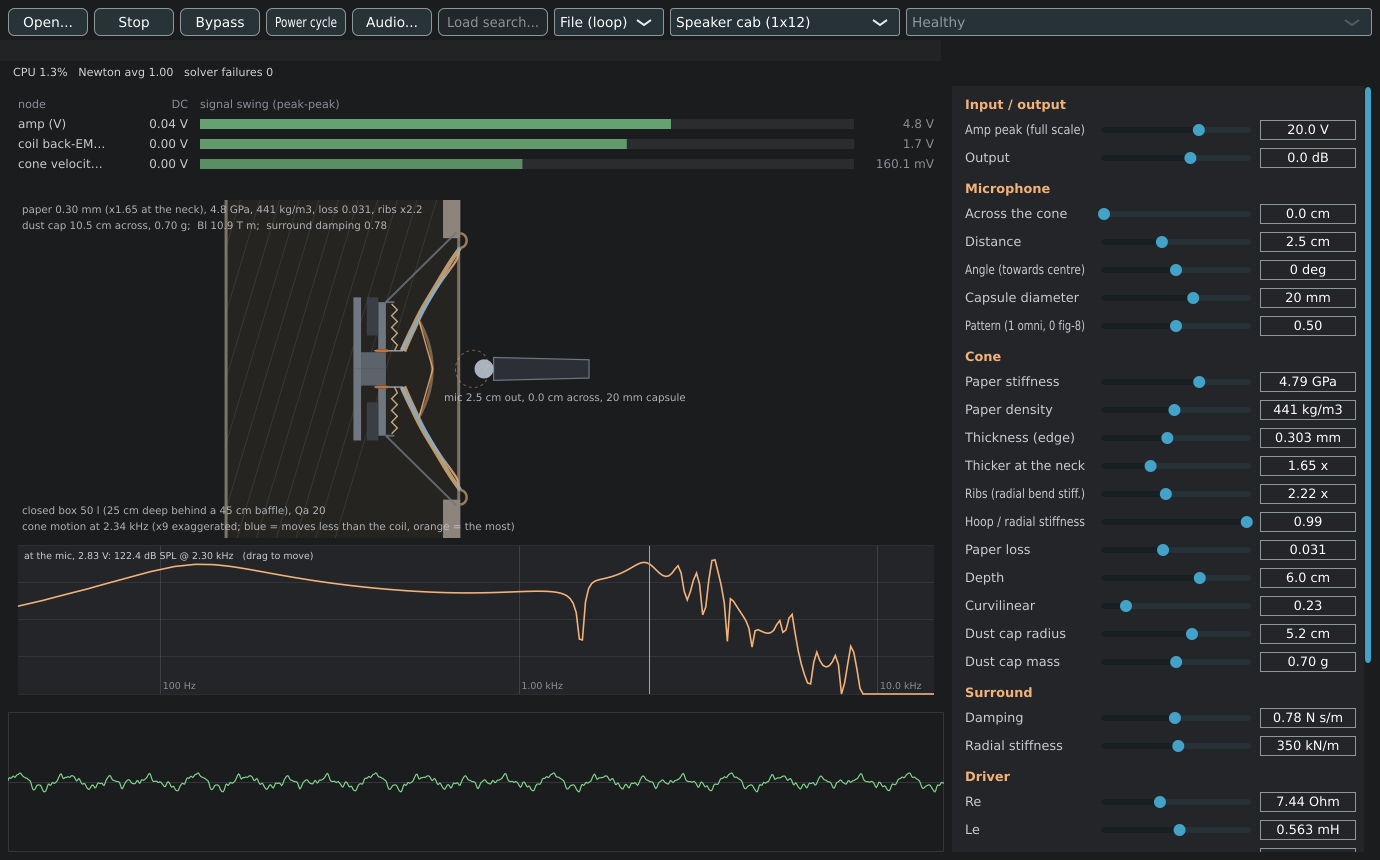The image size is (1380, 860).
Task: Click the Load search... button
Action: pyautogui.click(x=493, y=22)
